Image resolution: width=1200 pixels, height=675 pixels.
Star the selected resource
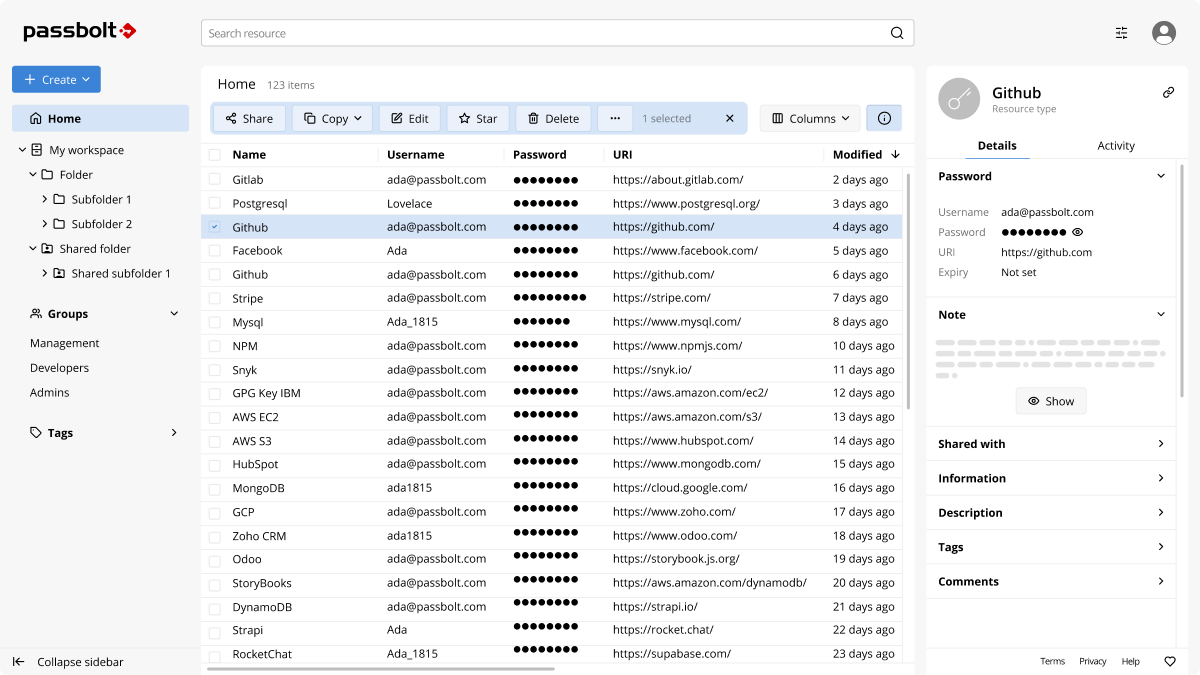coord(478,118)
